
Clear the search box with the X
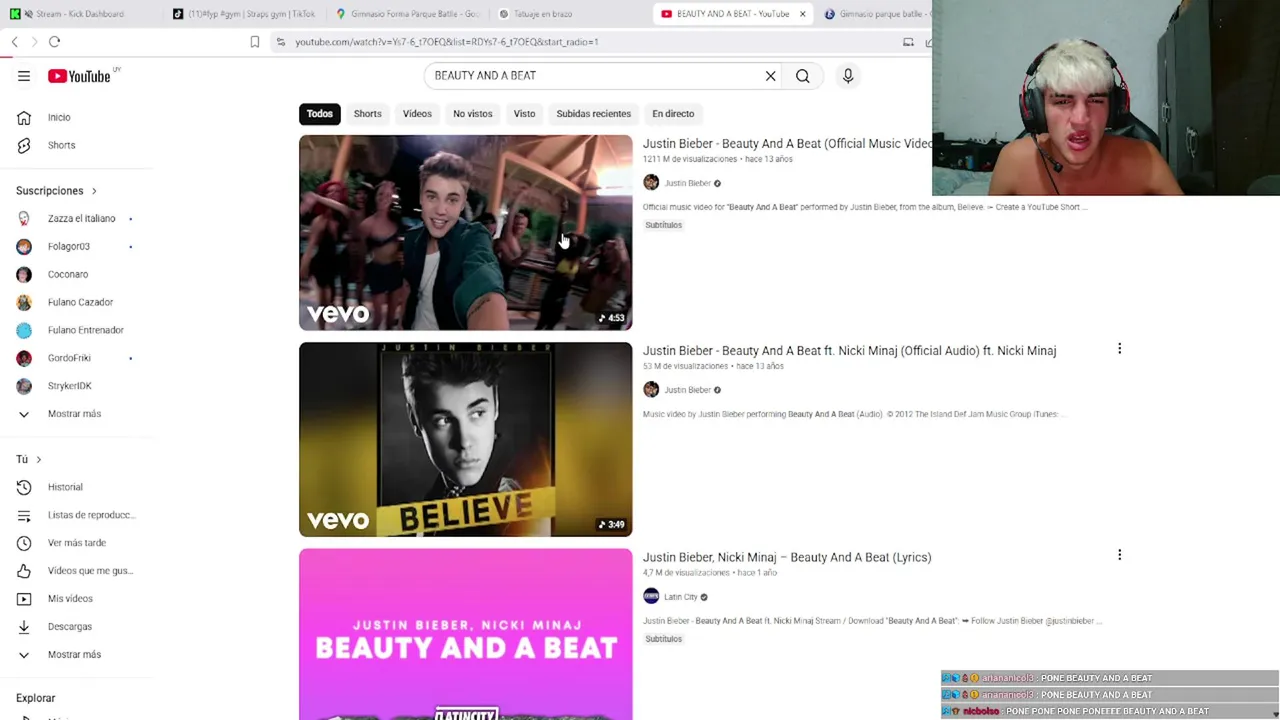click(x=771, y=76)
